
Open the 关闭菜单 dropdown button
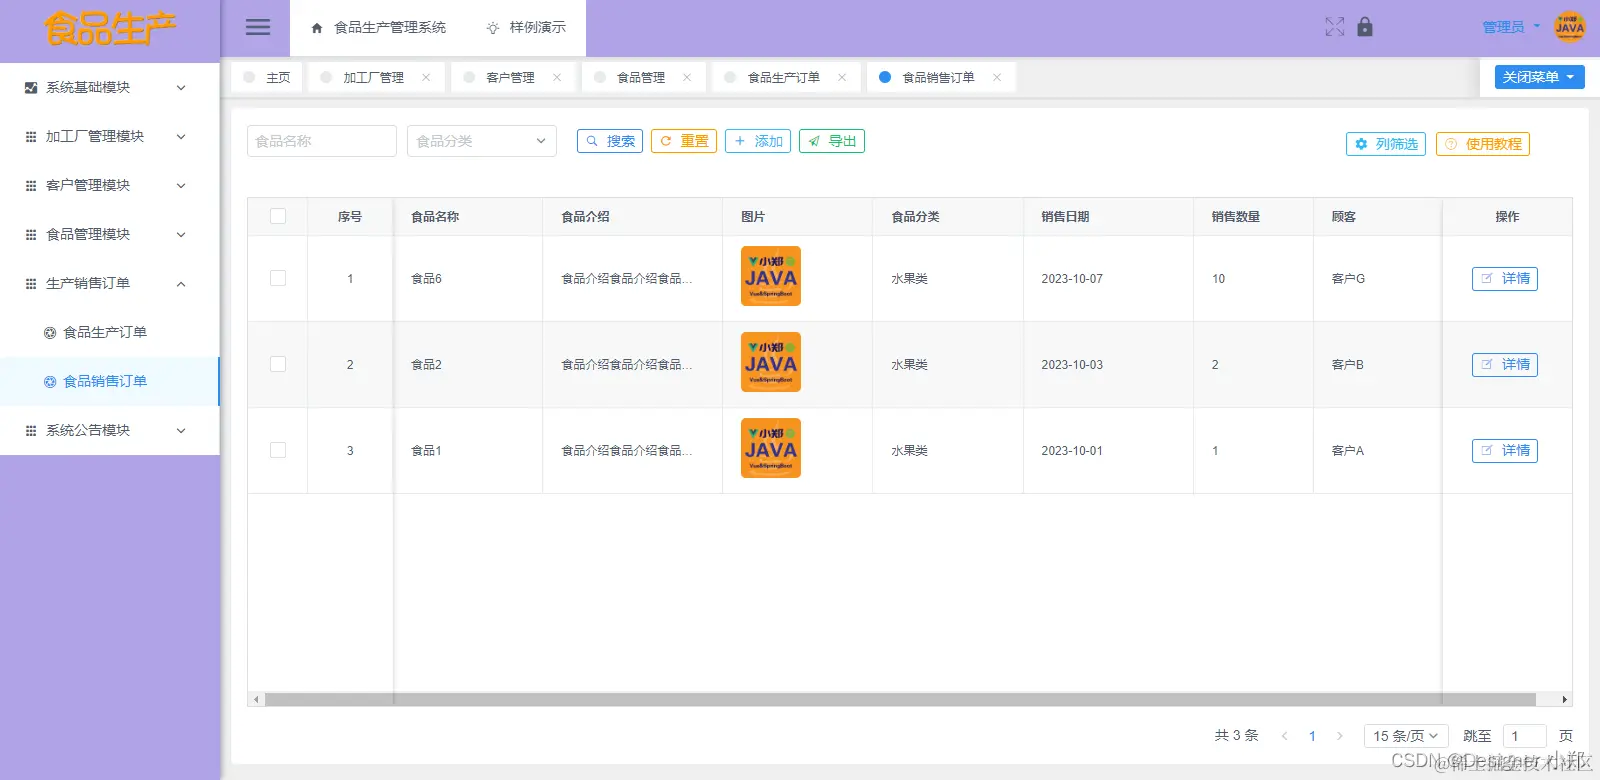[1539, 77]
